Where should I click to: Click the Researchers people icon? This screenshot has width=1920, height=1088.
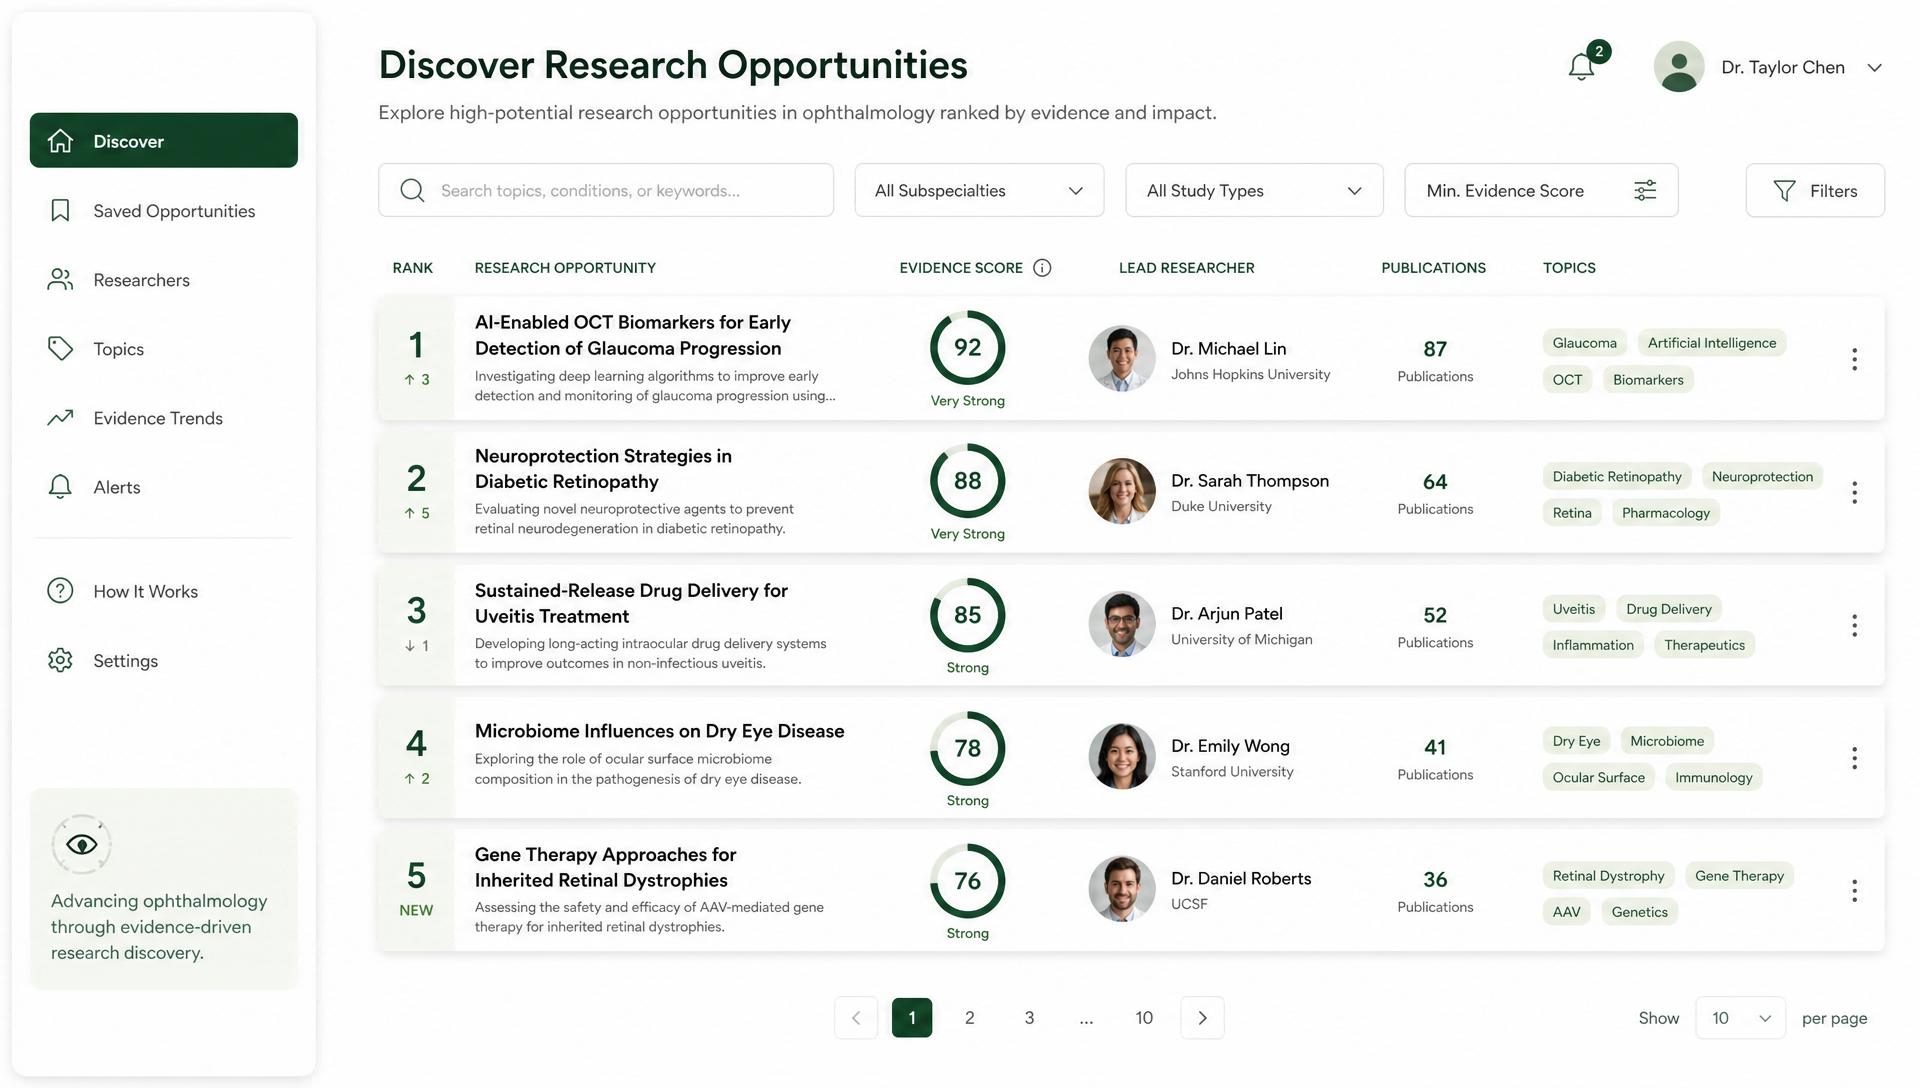60,280
